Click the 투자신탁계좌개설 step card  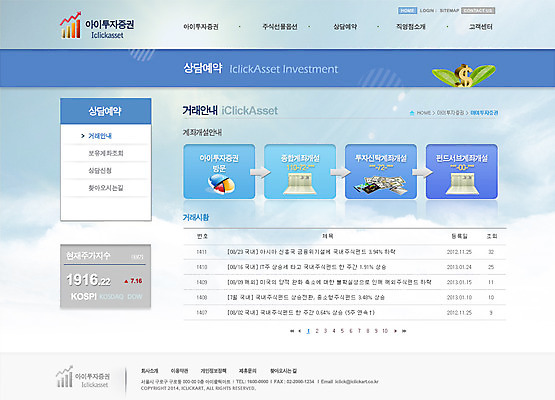coord(381,171)
